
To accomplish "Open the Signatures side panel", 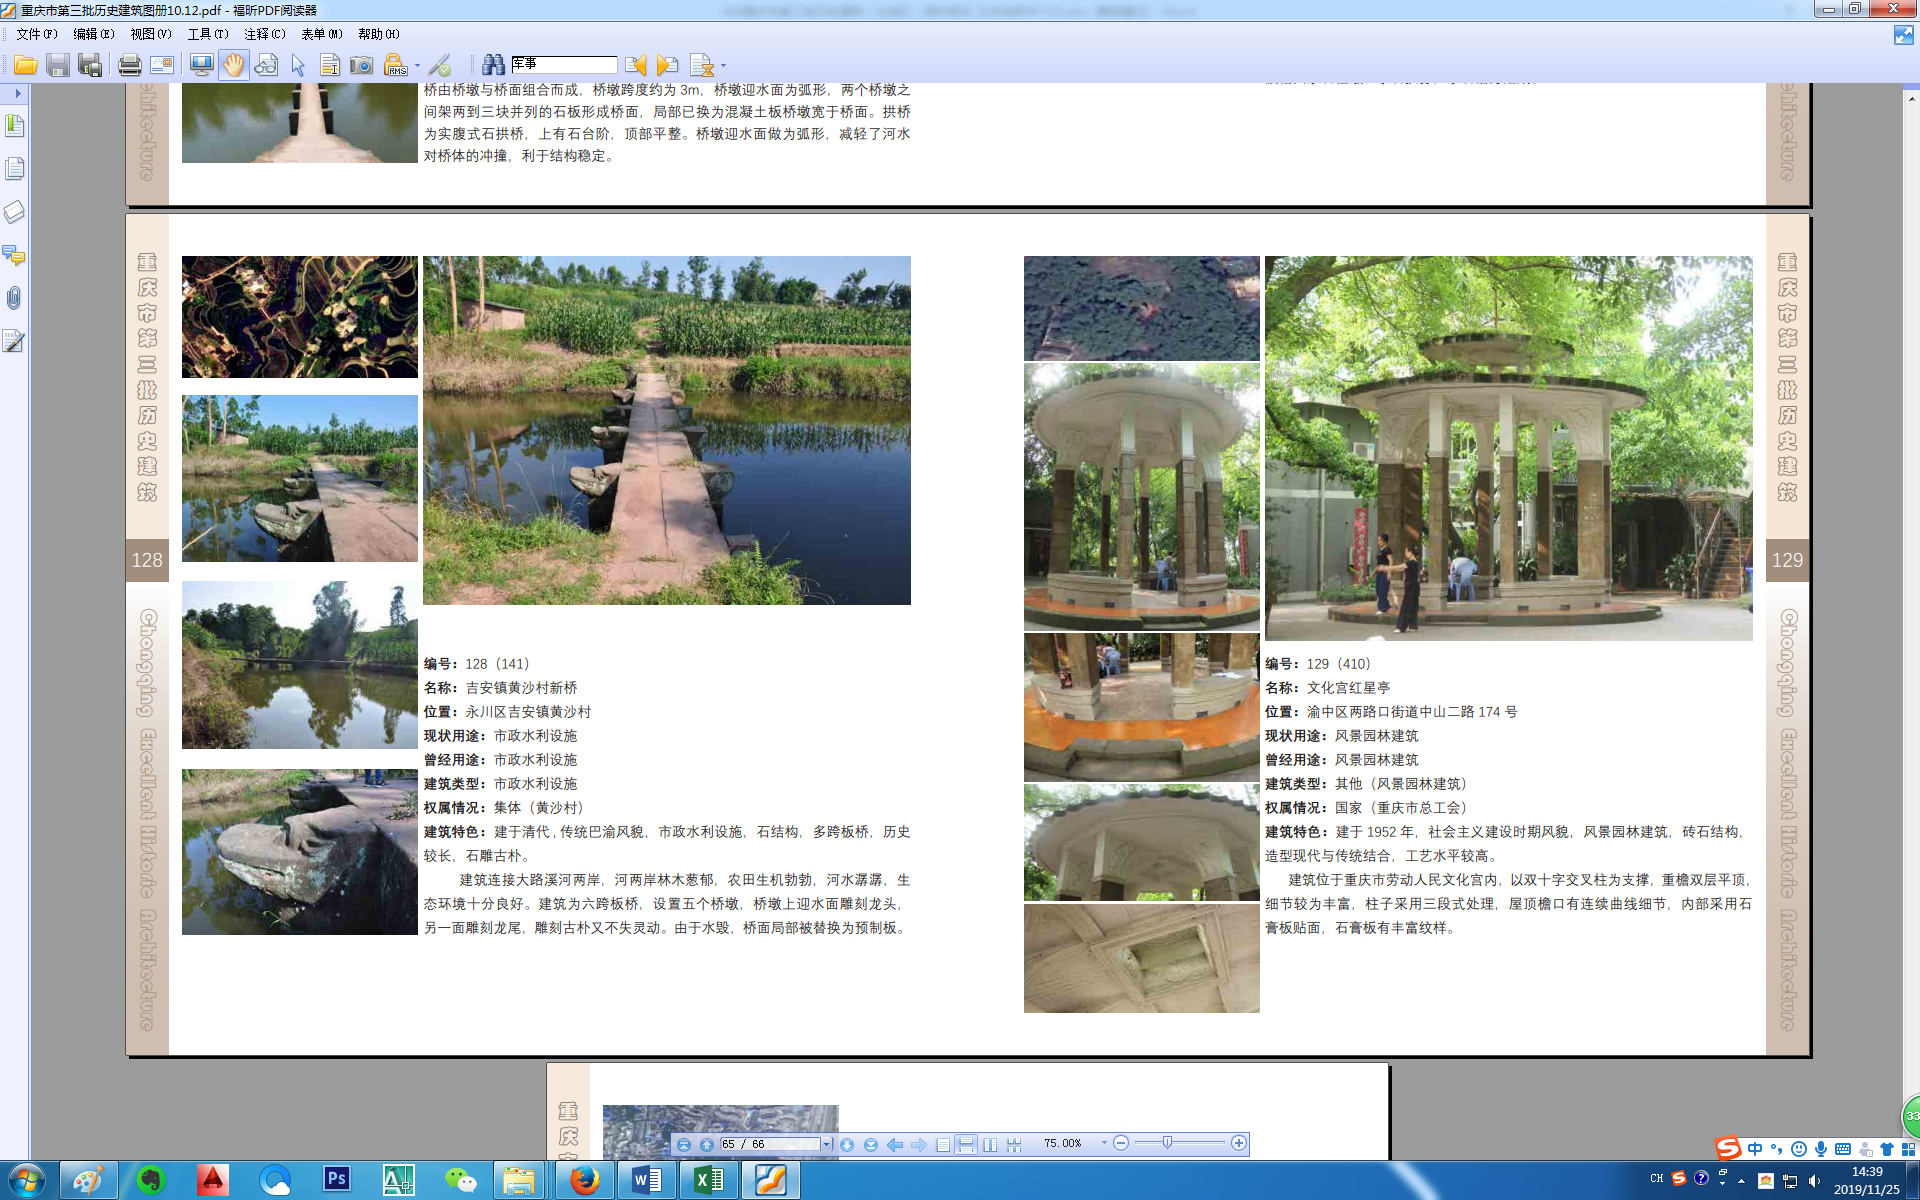I will pyautogui.click(x=14, y=341).
